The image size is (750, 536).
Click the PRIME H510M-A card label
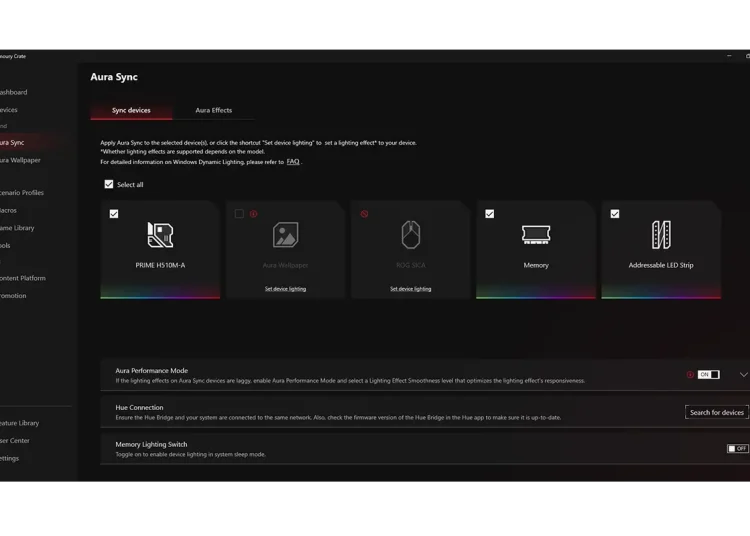[x=160, y=265]
